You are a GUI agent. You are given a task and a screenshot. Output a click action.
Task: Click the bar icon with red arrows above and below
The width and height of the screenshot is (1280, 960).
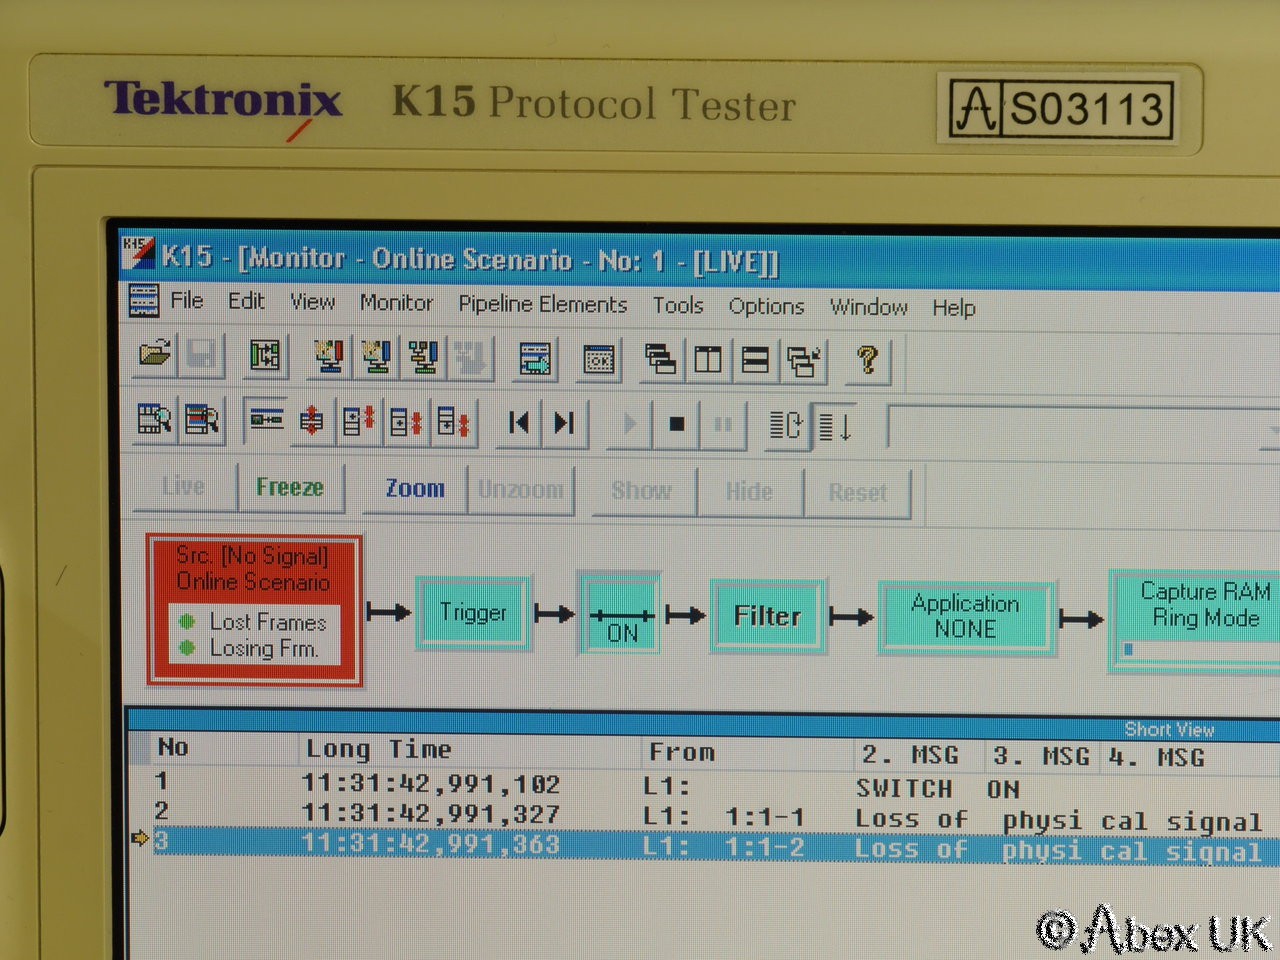click(312, 422)
